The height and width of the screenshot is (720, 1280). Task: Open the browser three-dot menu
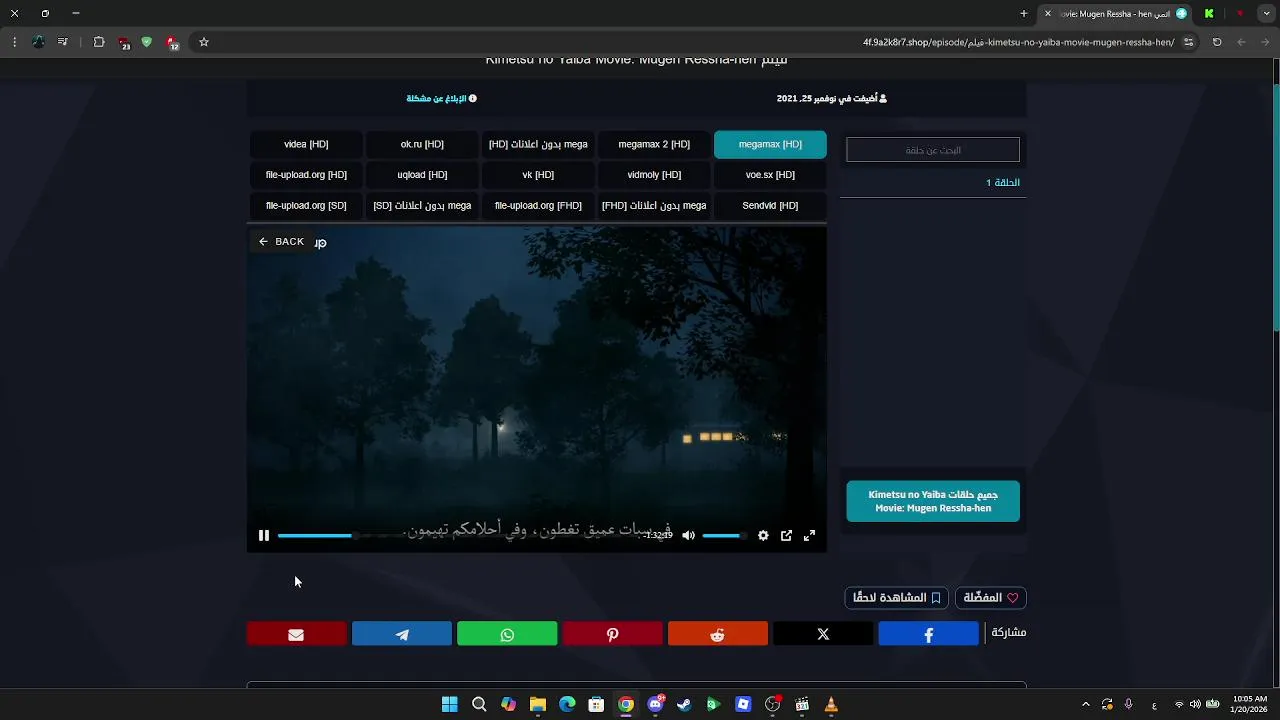coord(14,42)
